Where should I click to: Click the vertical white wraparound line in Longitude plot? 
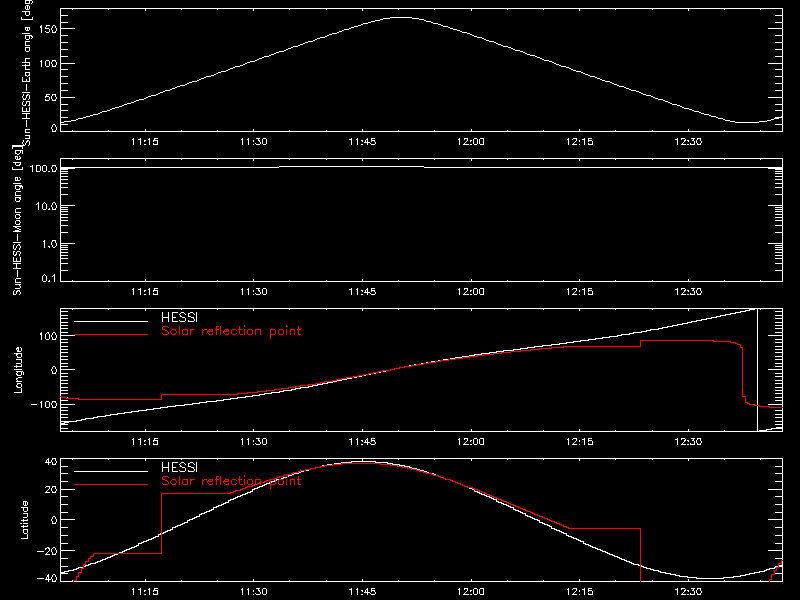[x=757, y=370]
